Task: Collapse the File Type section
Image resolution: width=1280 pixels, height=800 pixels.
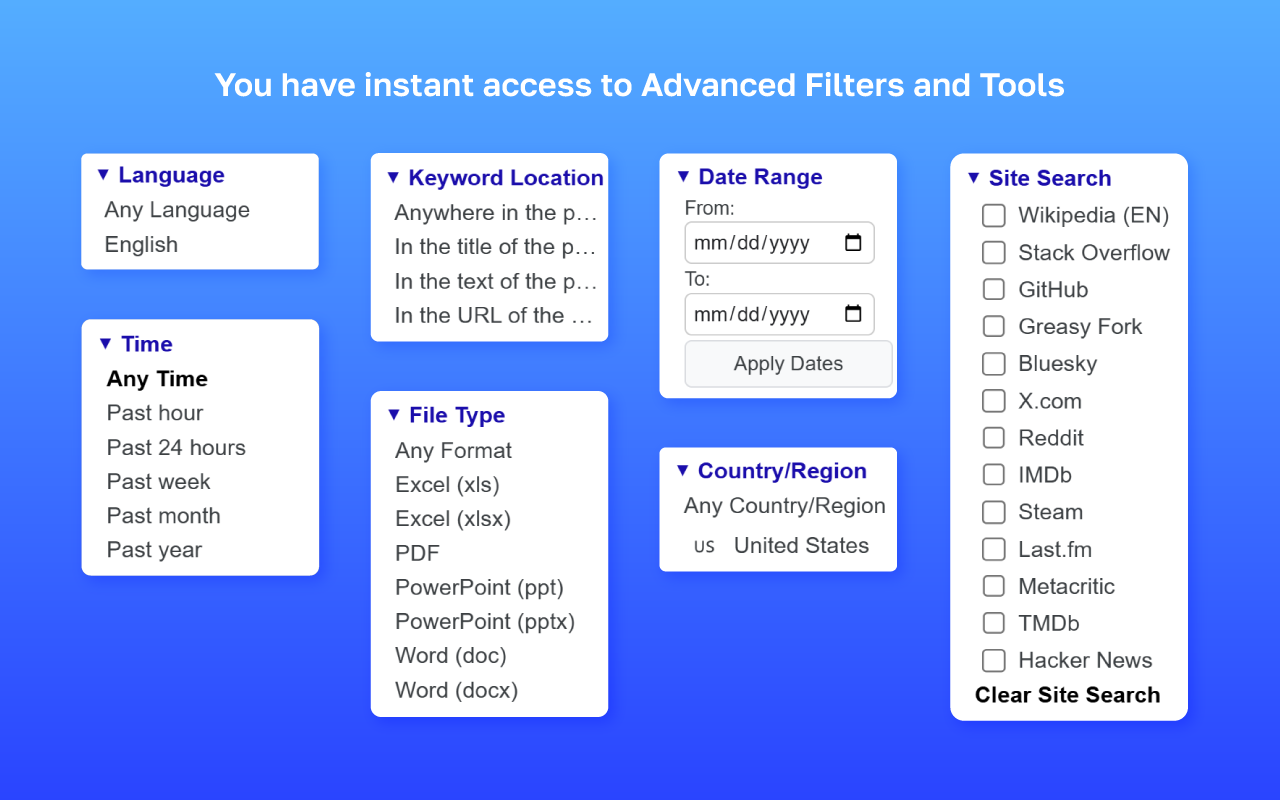Action: point(394,415)
